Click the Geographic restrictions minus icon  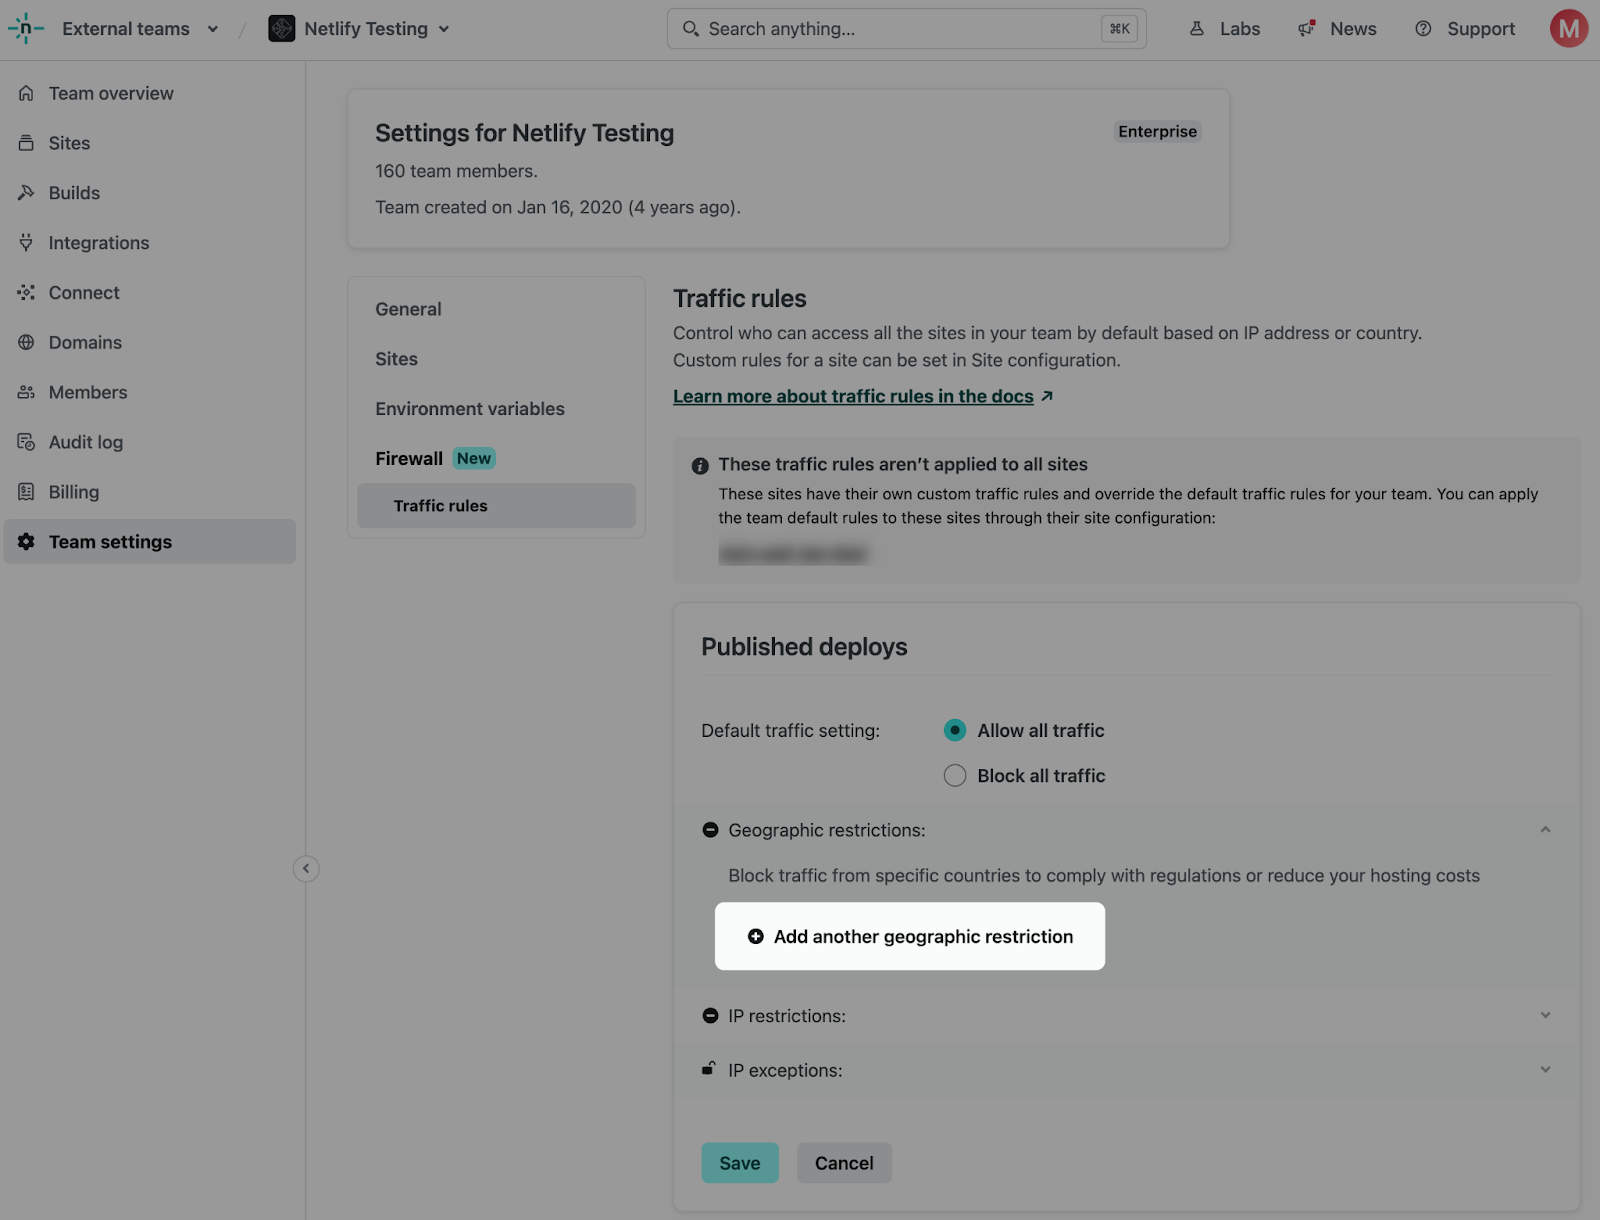pyautogui.click(x=710, y=830)
